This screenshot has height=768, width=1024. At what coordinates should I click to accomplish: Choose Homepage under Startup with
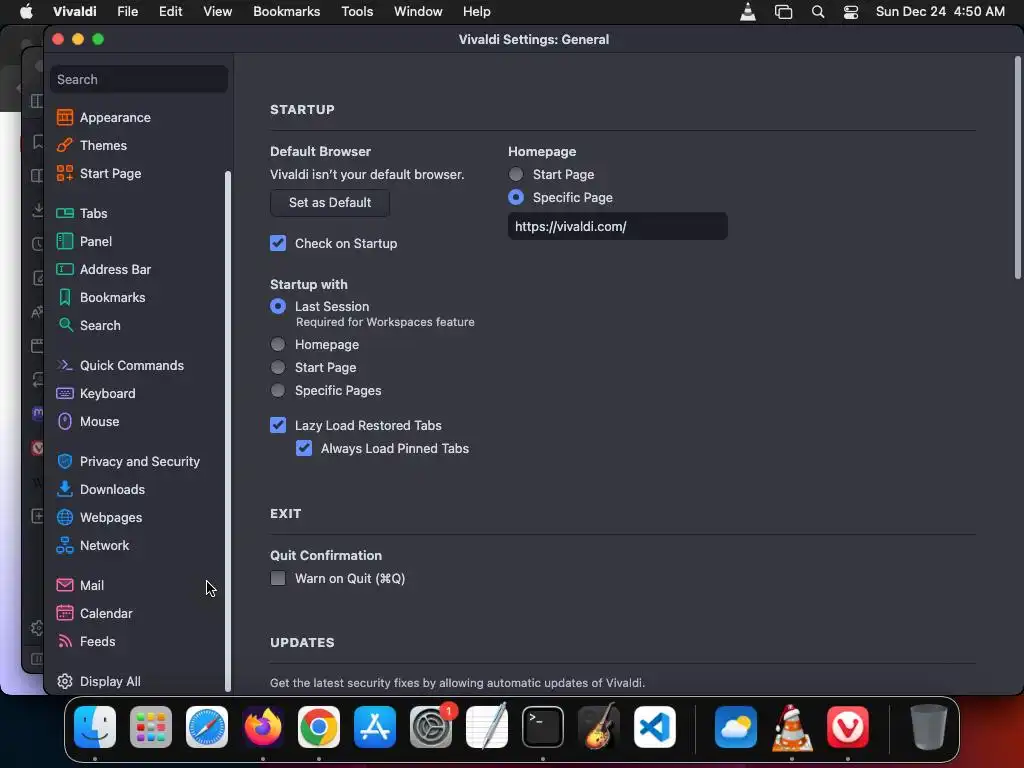pos(278,344)
